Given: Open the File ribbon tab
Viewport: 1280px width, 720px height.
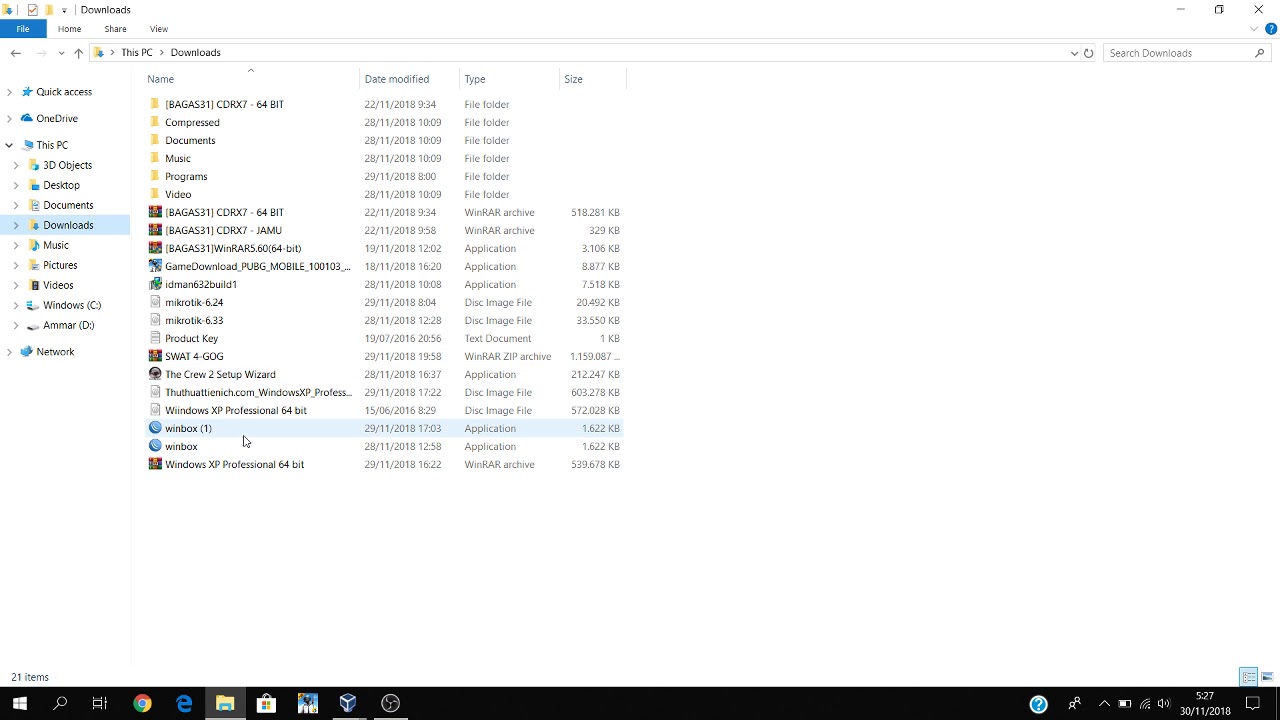Looking at the screenshot, I should [x=22, y=29].
